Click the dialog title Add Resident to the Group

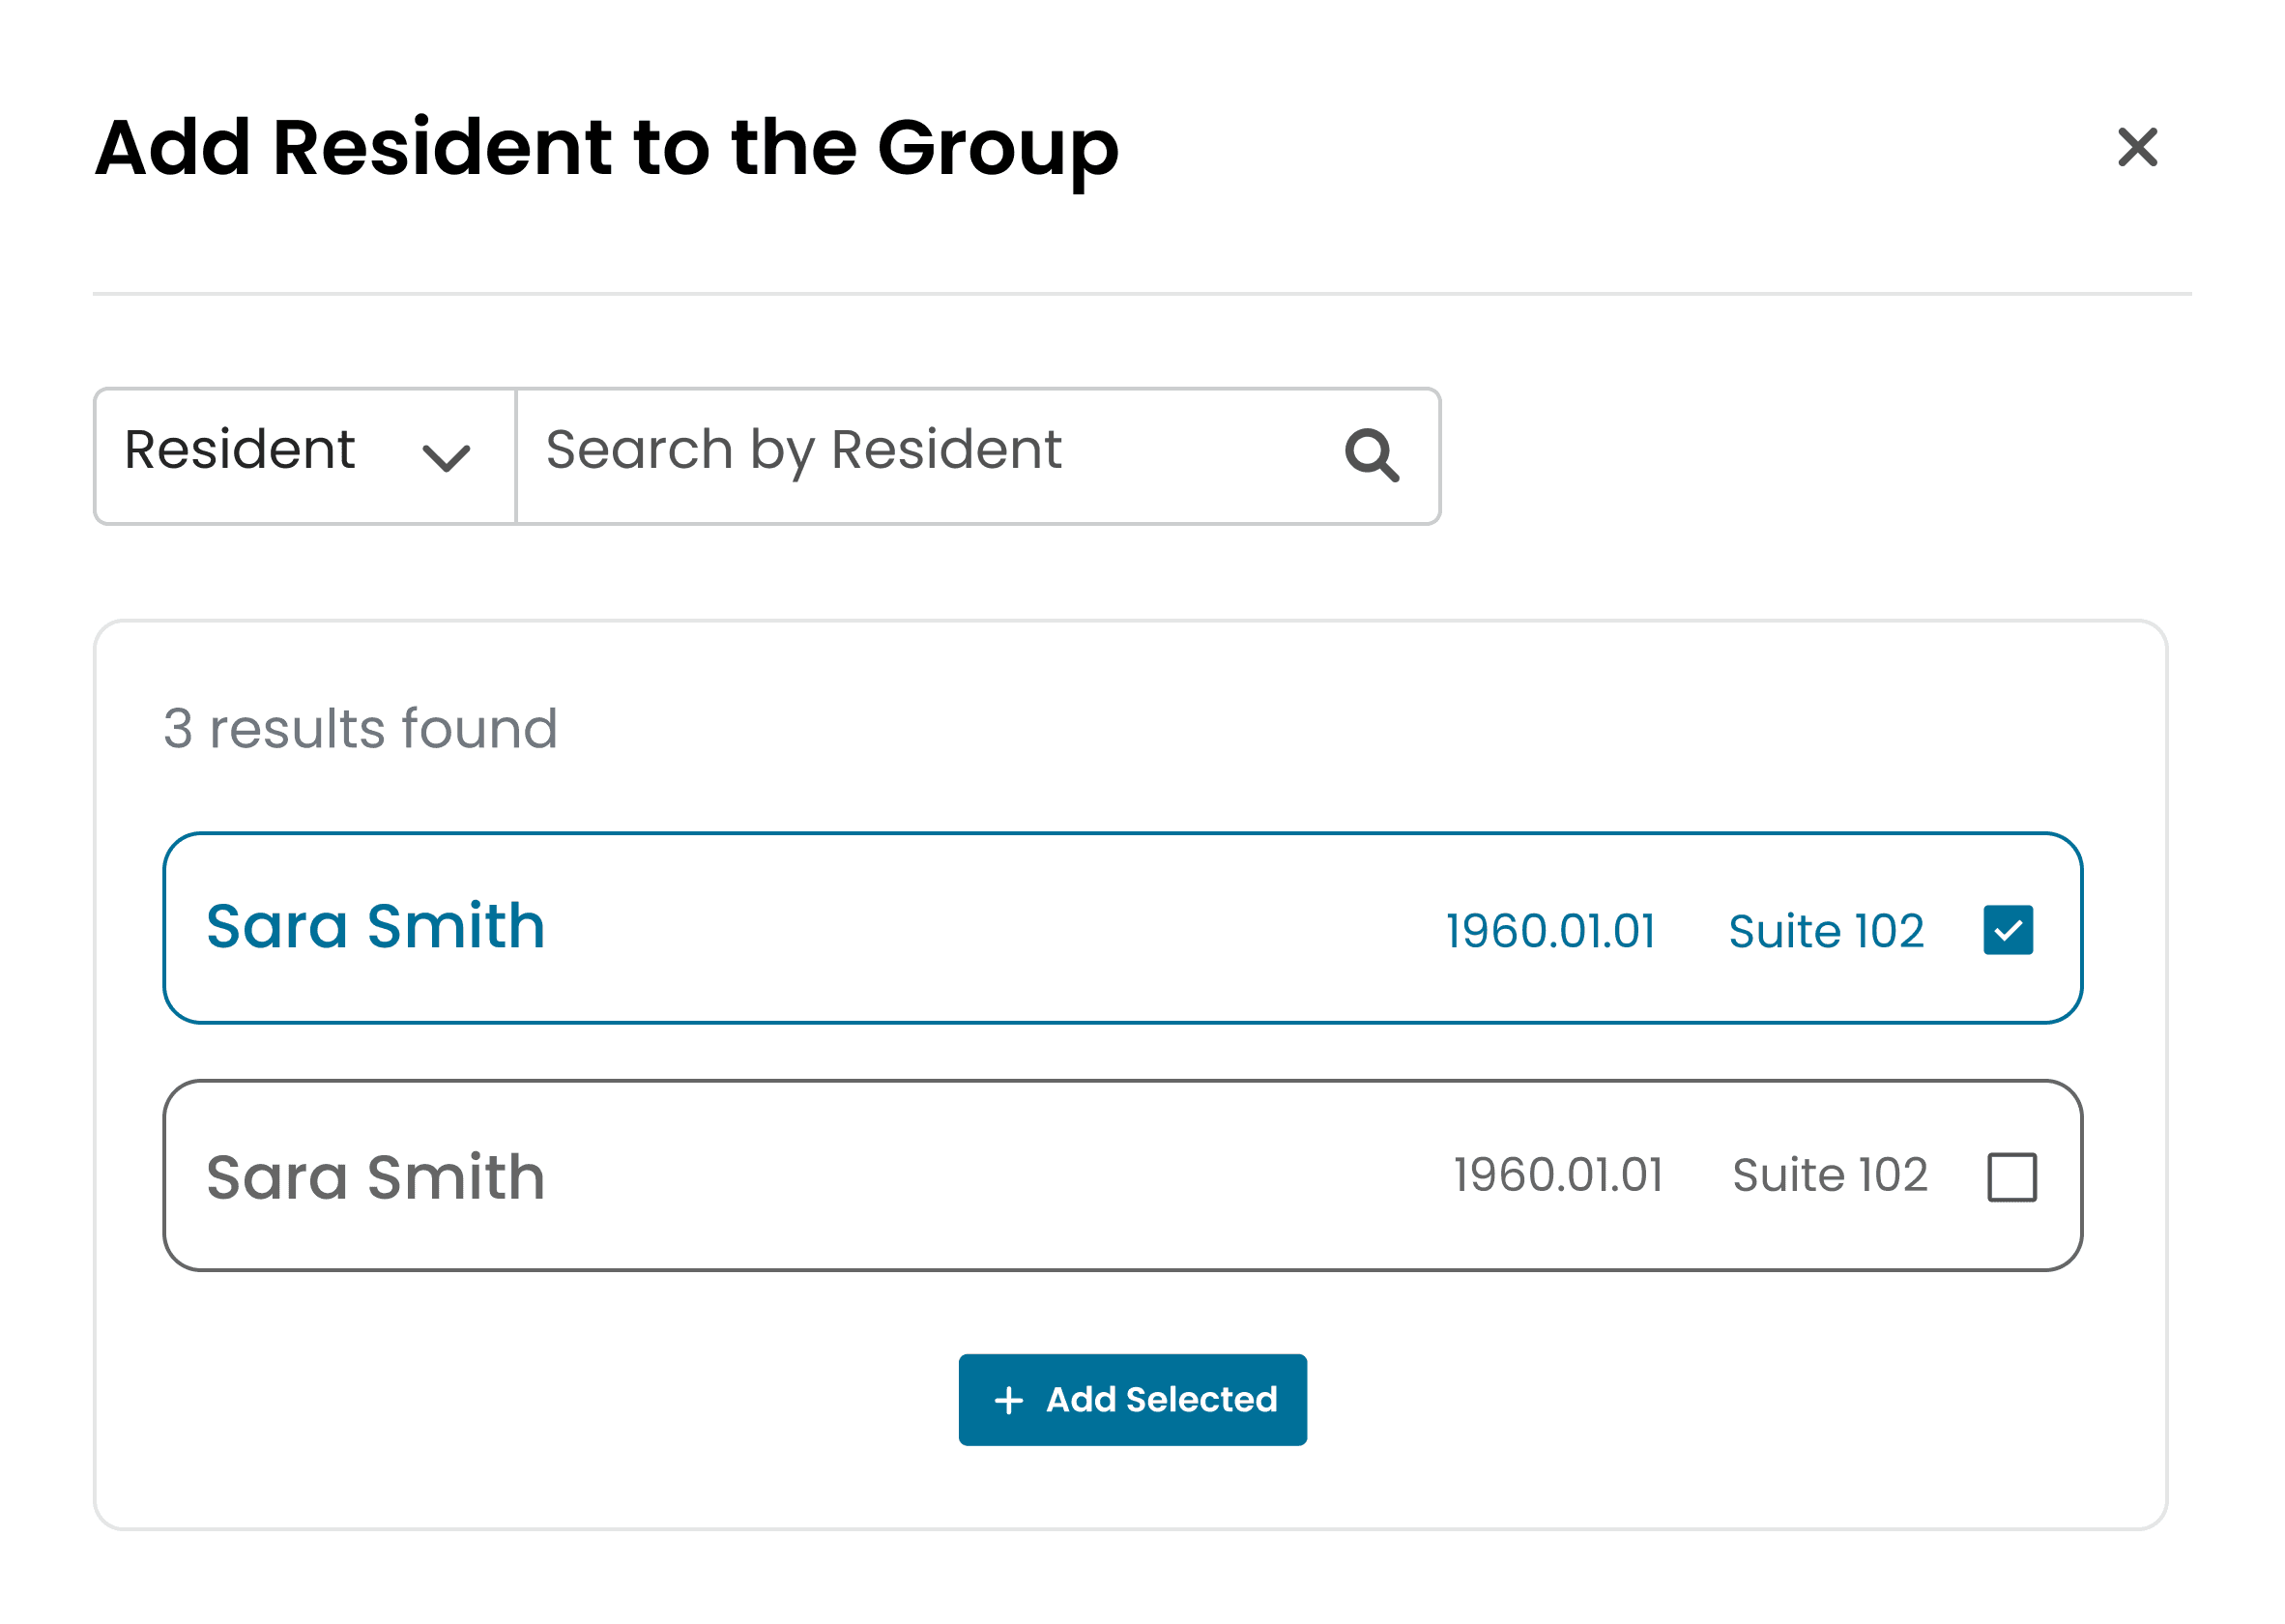tap(606, 150)
